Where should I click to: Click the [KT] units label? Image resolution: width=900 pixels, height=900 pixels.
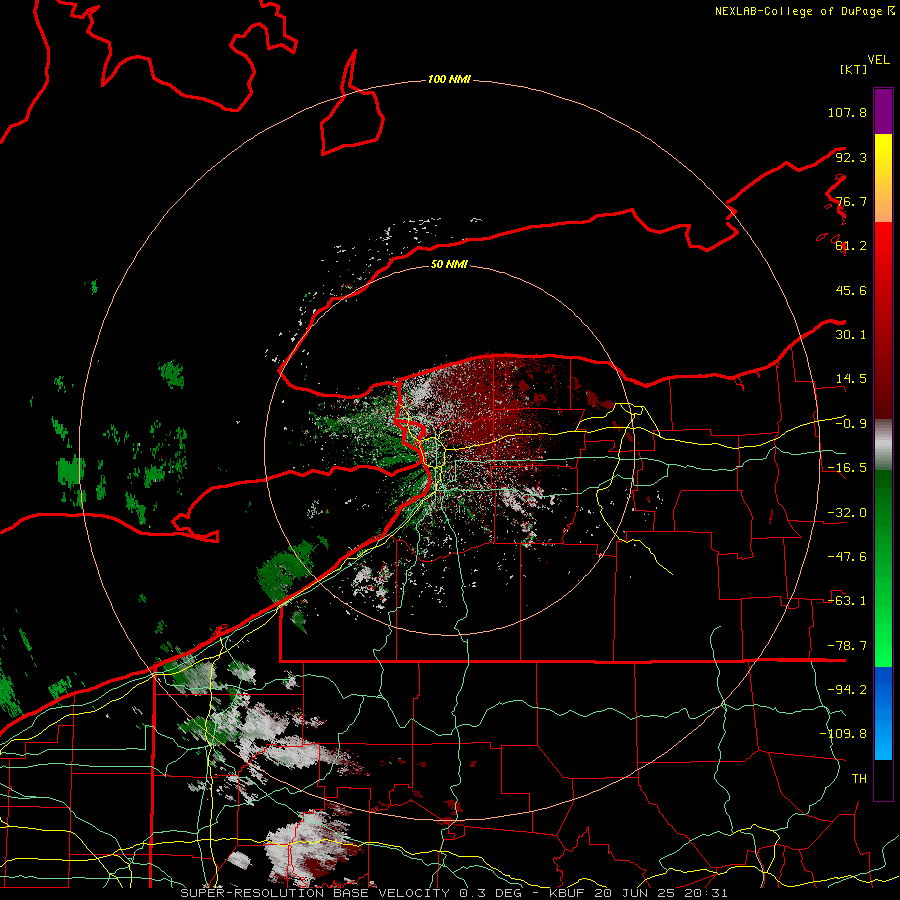click(x=854, y=69)
